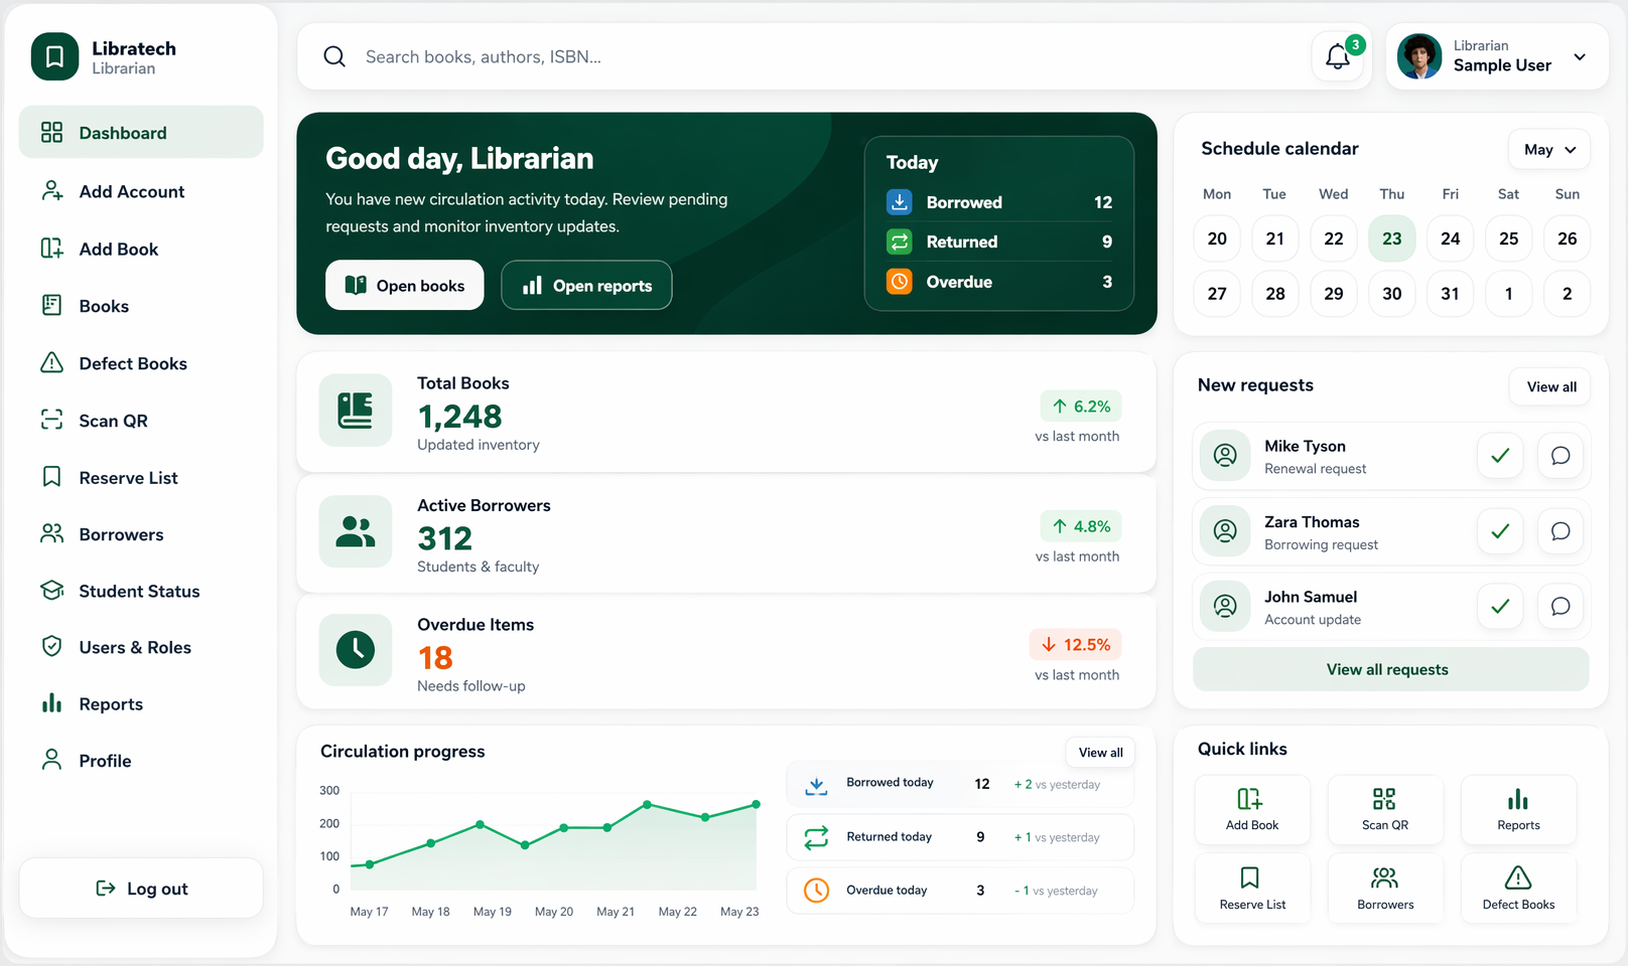Click the blue Borrowed icon in Today panel

click(899, 201)
